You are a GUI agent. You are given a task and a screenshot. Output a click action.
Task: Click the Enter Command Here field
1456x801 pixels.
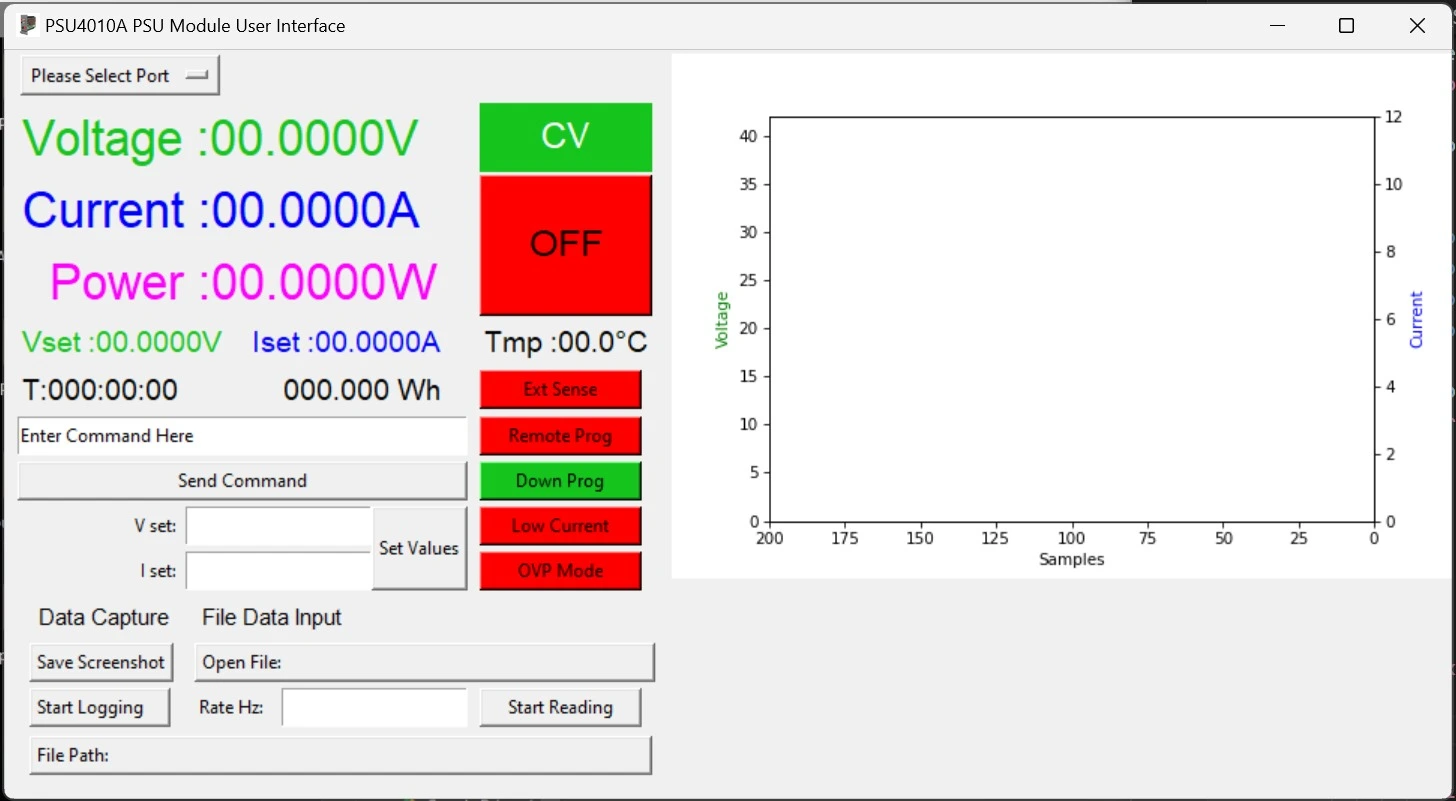coord(242,436)
